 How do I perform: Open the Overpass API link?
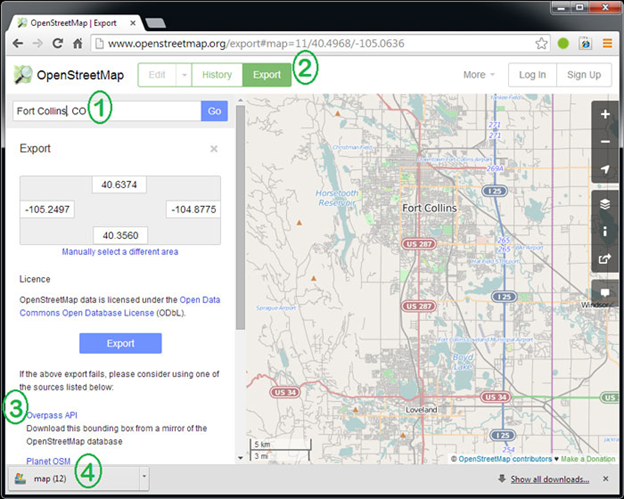(52, 415)
